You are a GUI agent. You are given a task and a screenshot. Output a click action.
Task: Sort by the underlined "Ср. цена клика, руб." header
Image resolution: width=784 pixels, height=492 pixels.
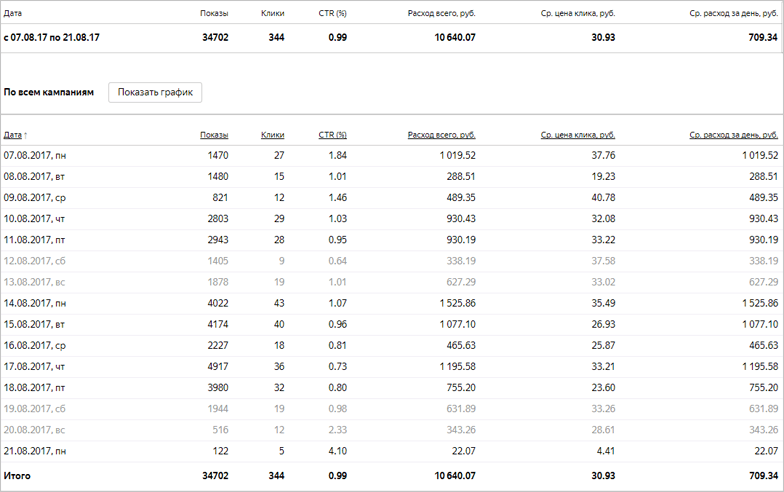pos(577,135)
